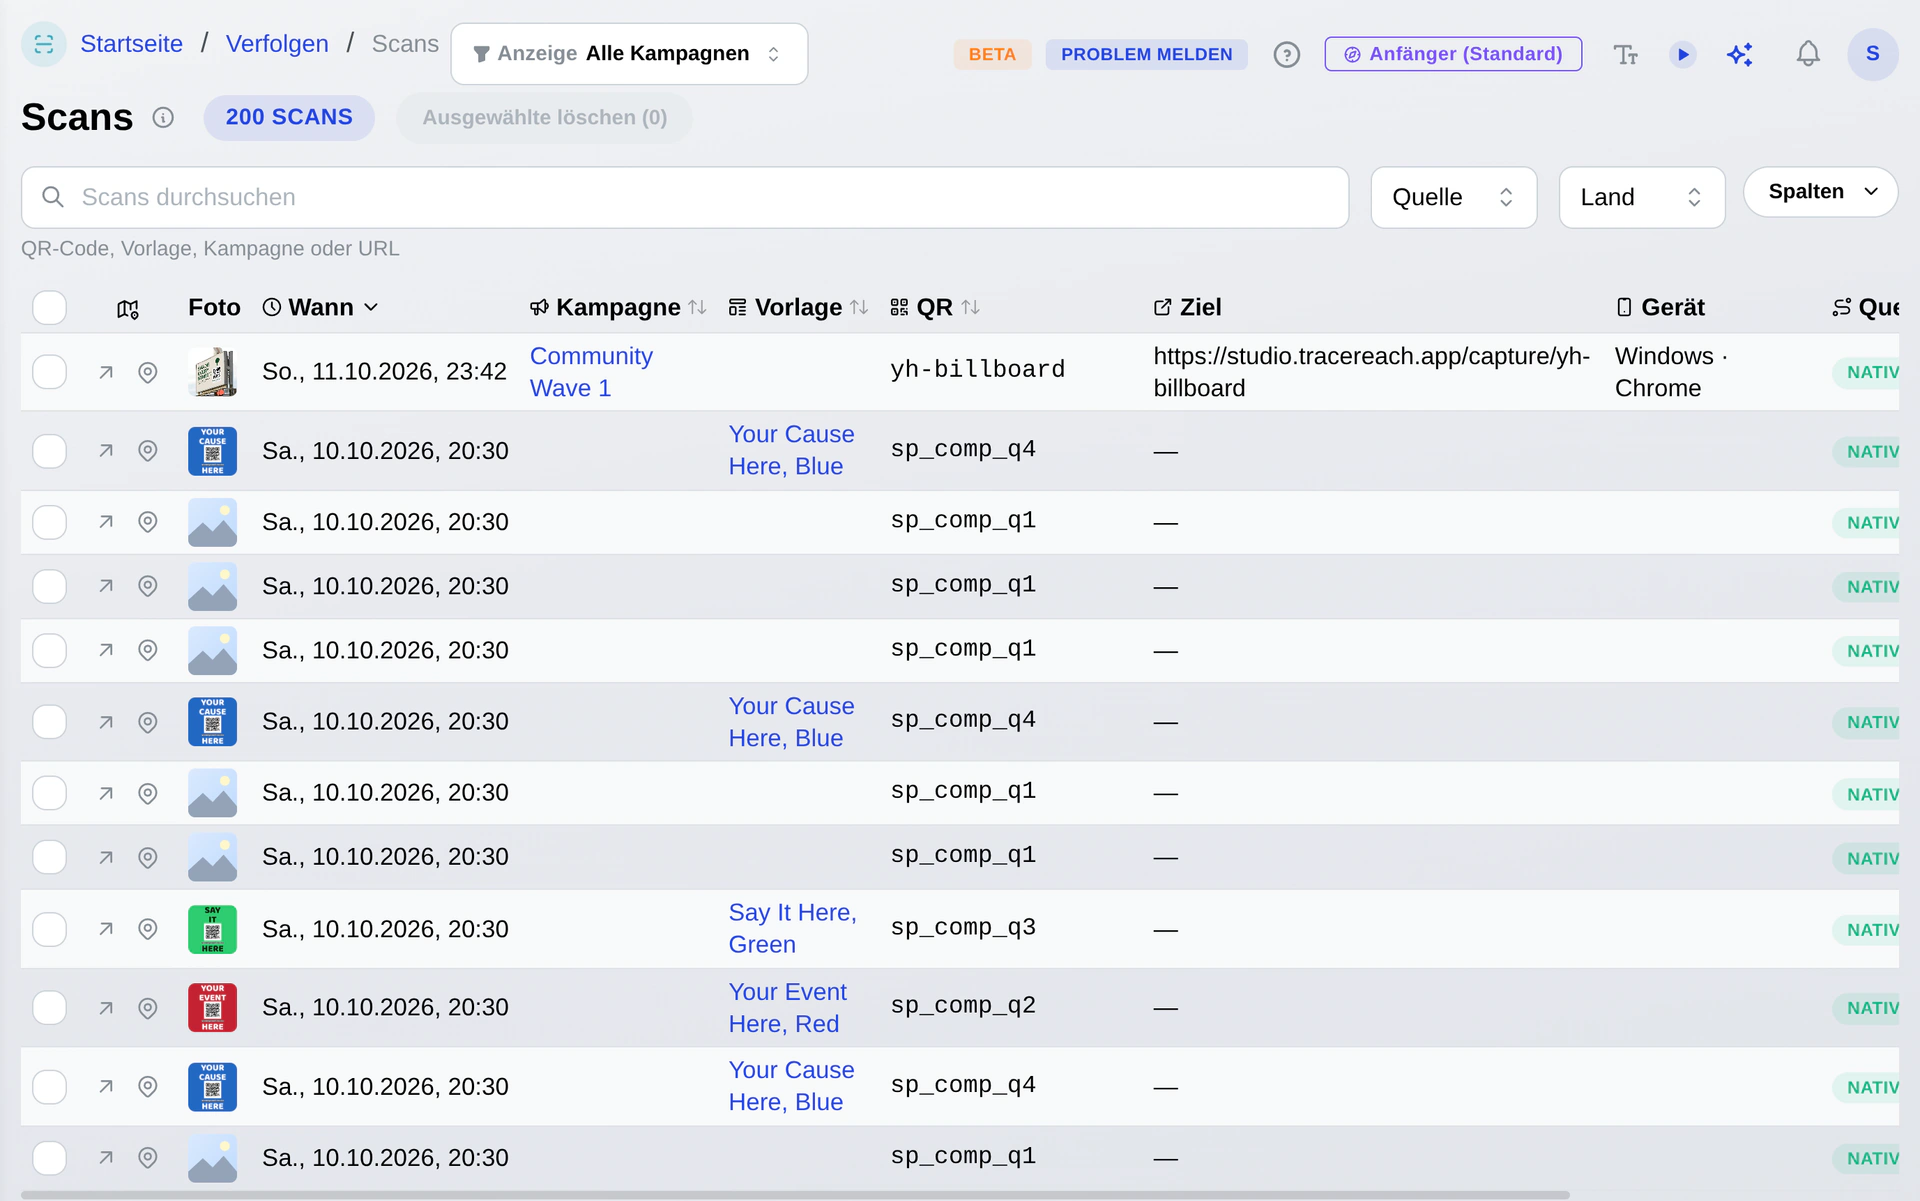
Task: Click the map icon in the table header
Action: tap(128, 309)
